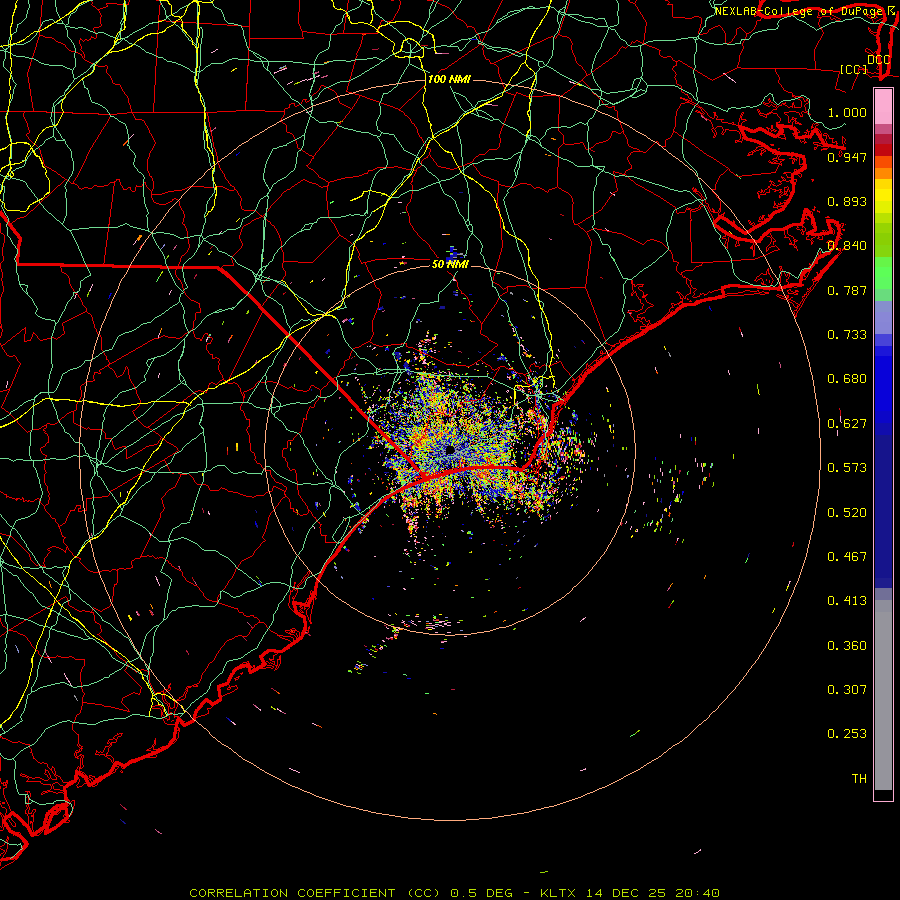Click the 0.360 color scale value
Image resolution: width=900 pixels, height=900 pixels.
coord(847,646)
